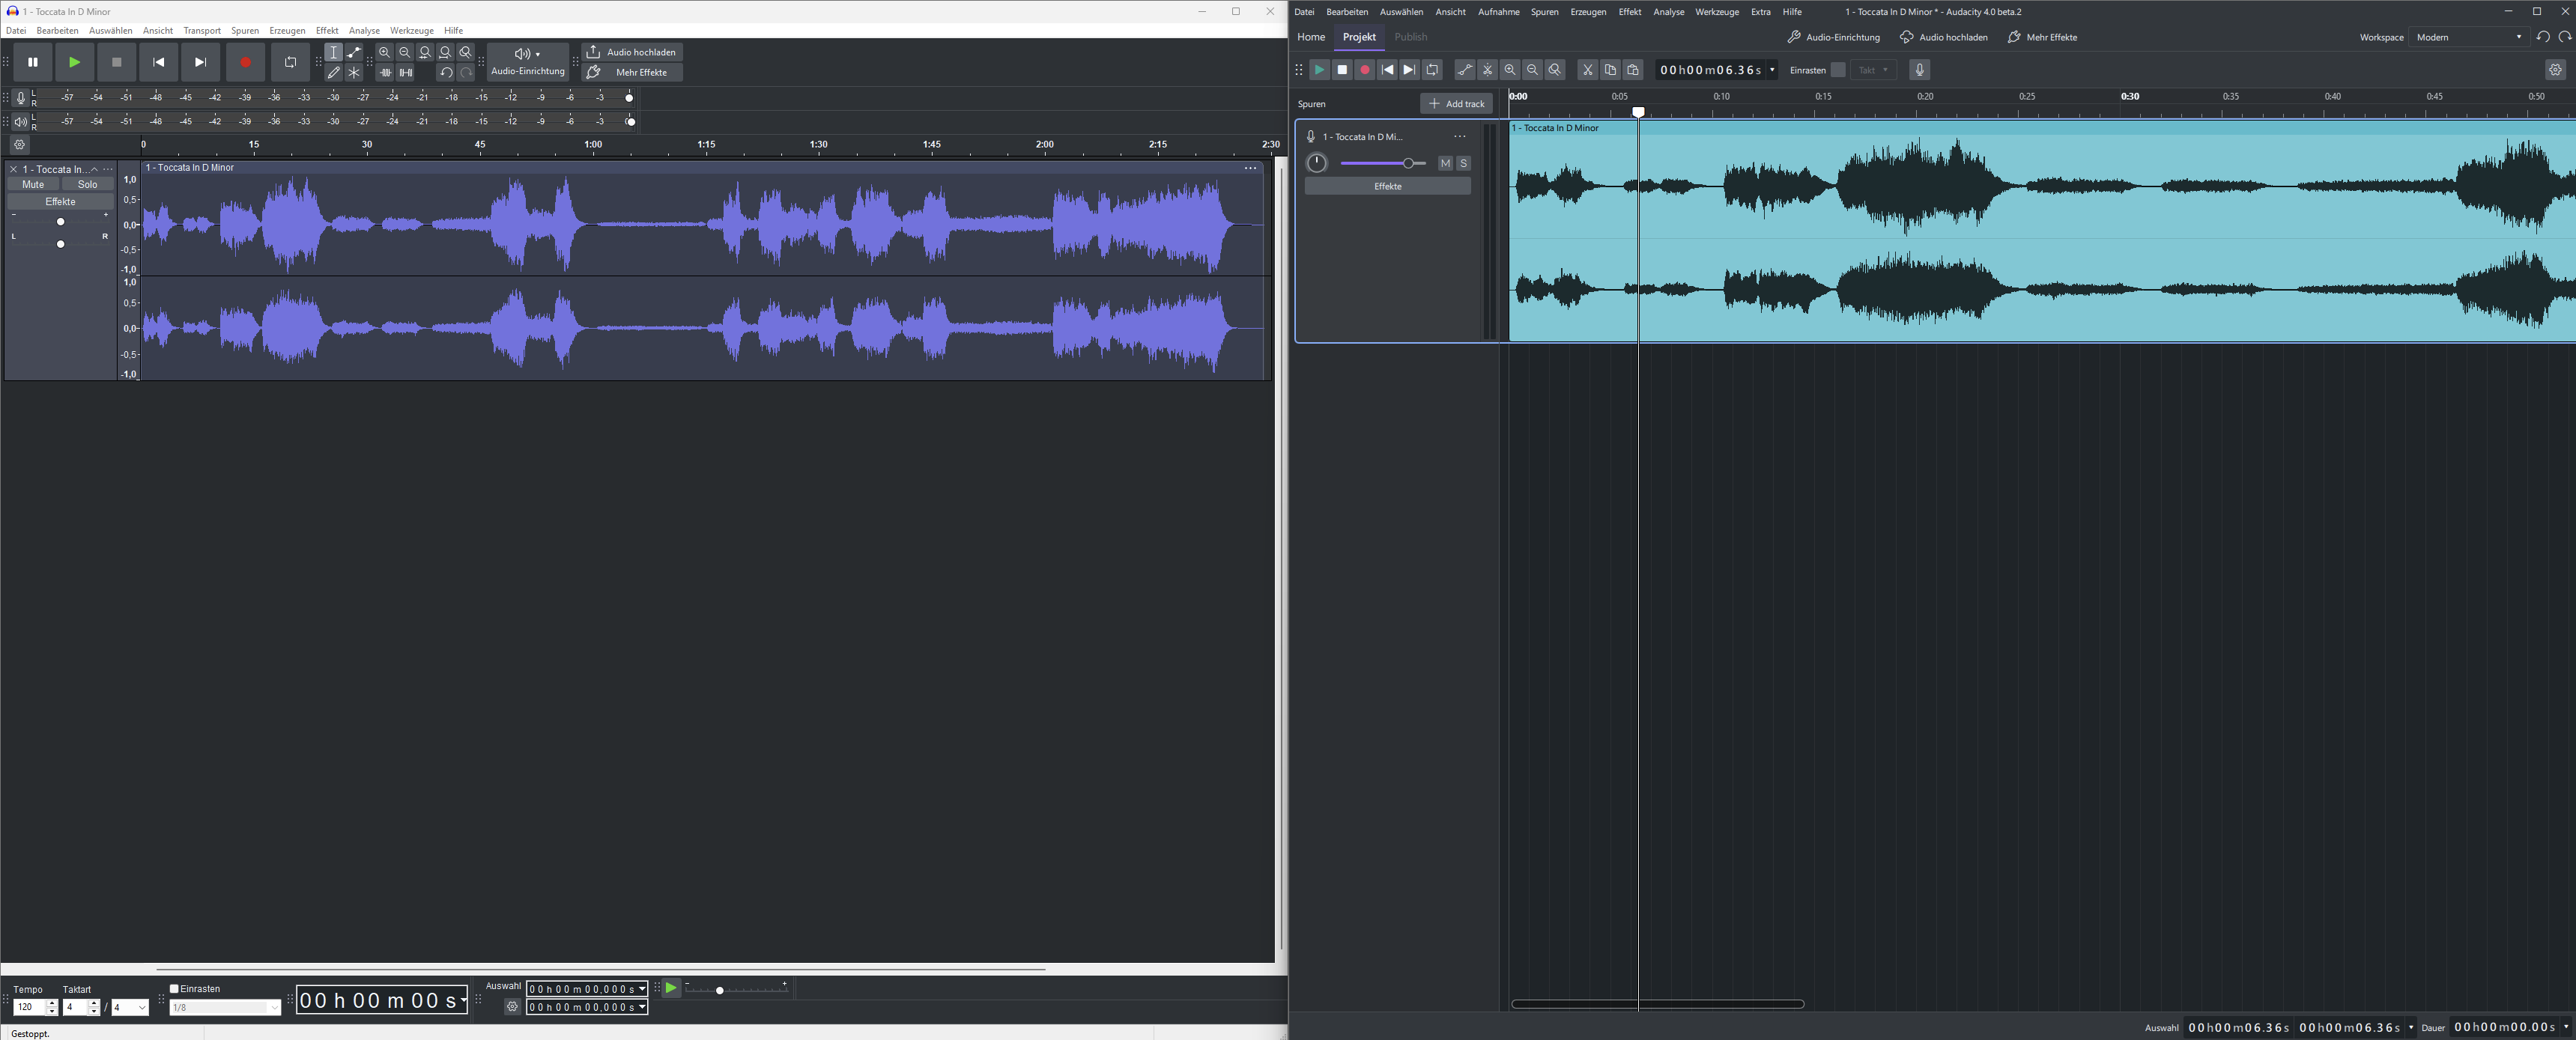
Task: Zoom out using the left window's magnifier minus
Action: tap(405, 52)
